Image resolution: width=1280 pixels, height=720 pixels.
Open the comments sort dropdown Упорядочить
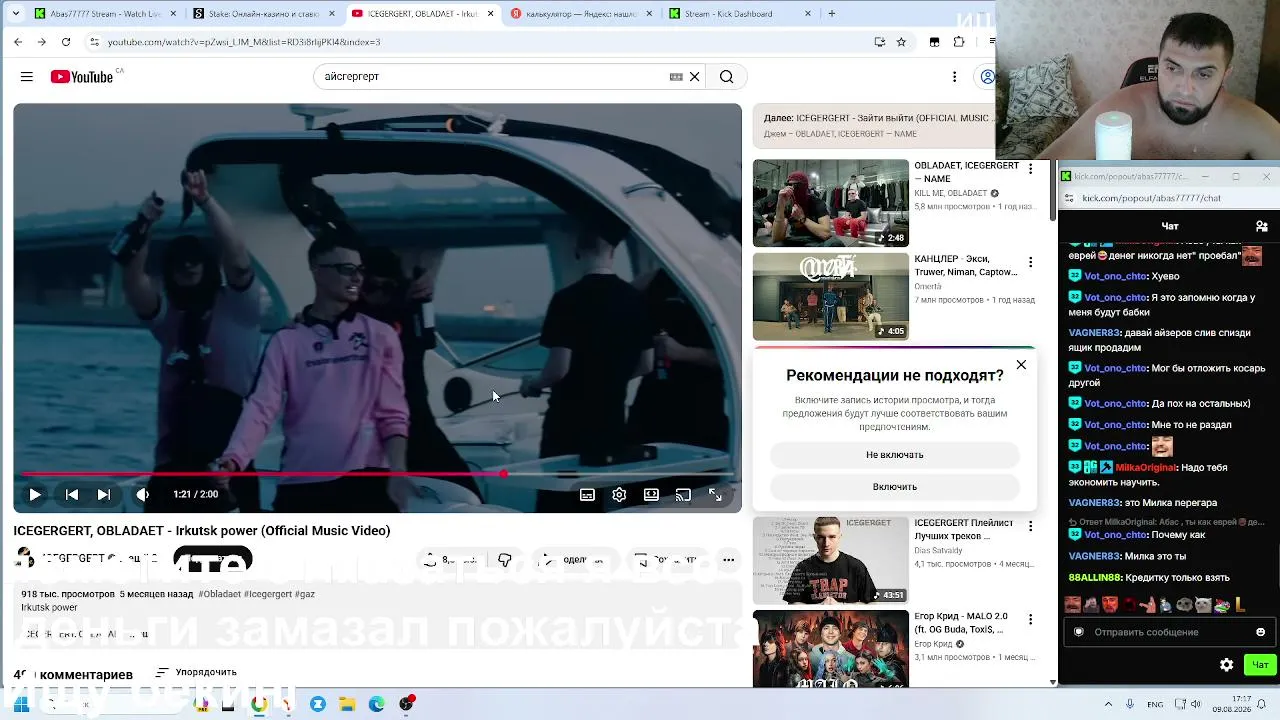[197, 672]
